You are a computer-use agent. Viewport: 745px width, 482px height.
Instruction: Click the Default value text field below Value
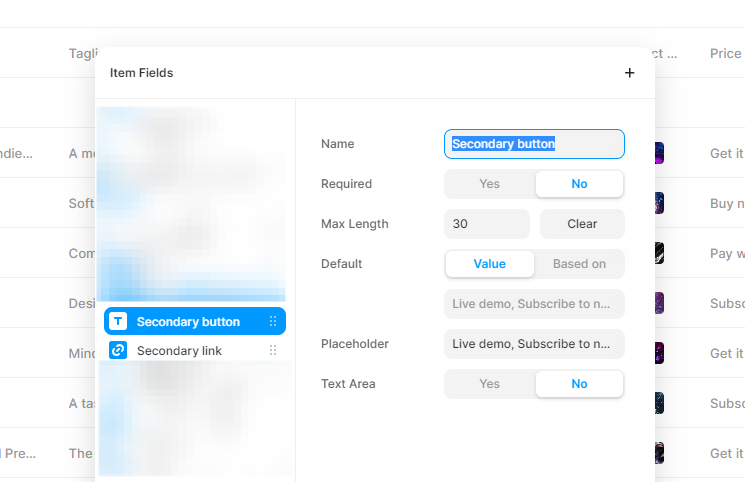coord(534,304)
